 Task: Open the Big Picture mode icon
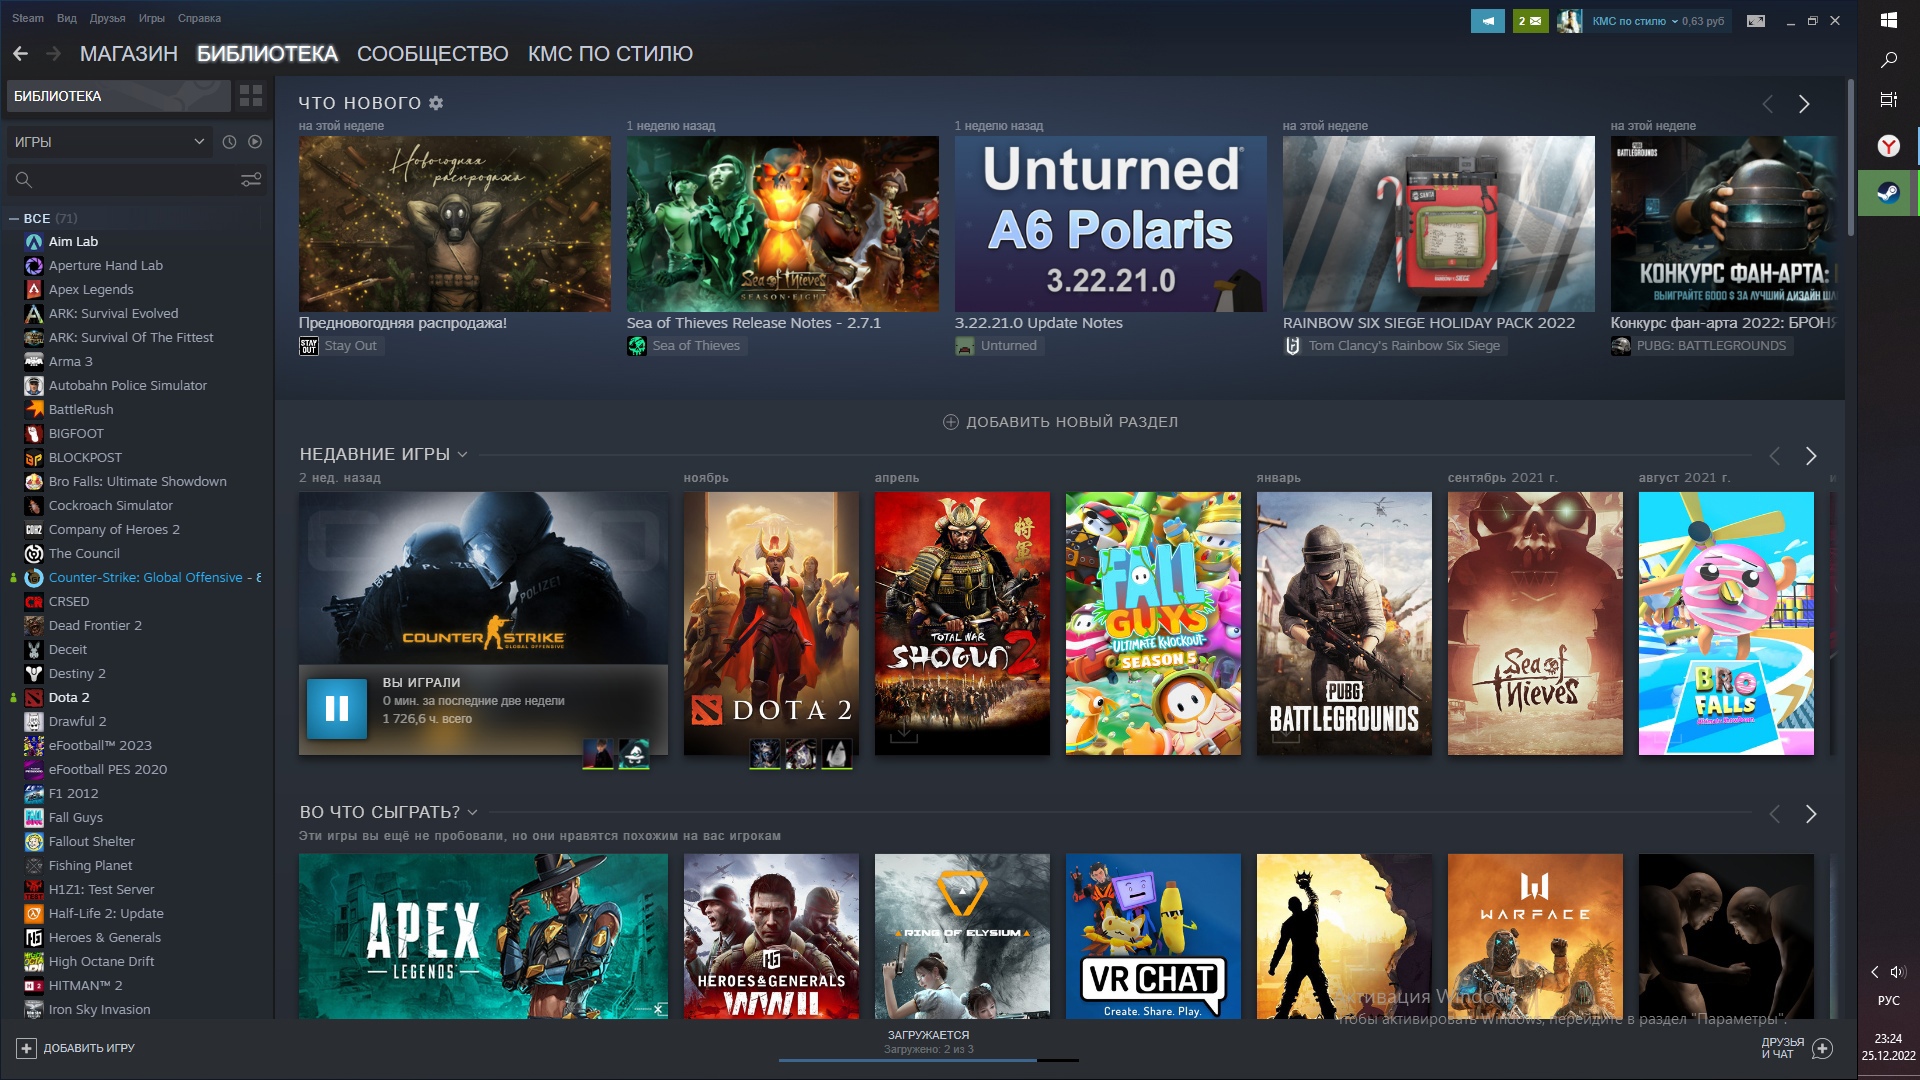coord(1756,21)
